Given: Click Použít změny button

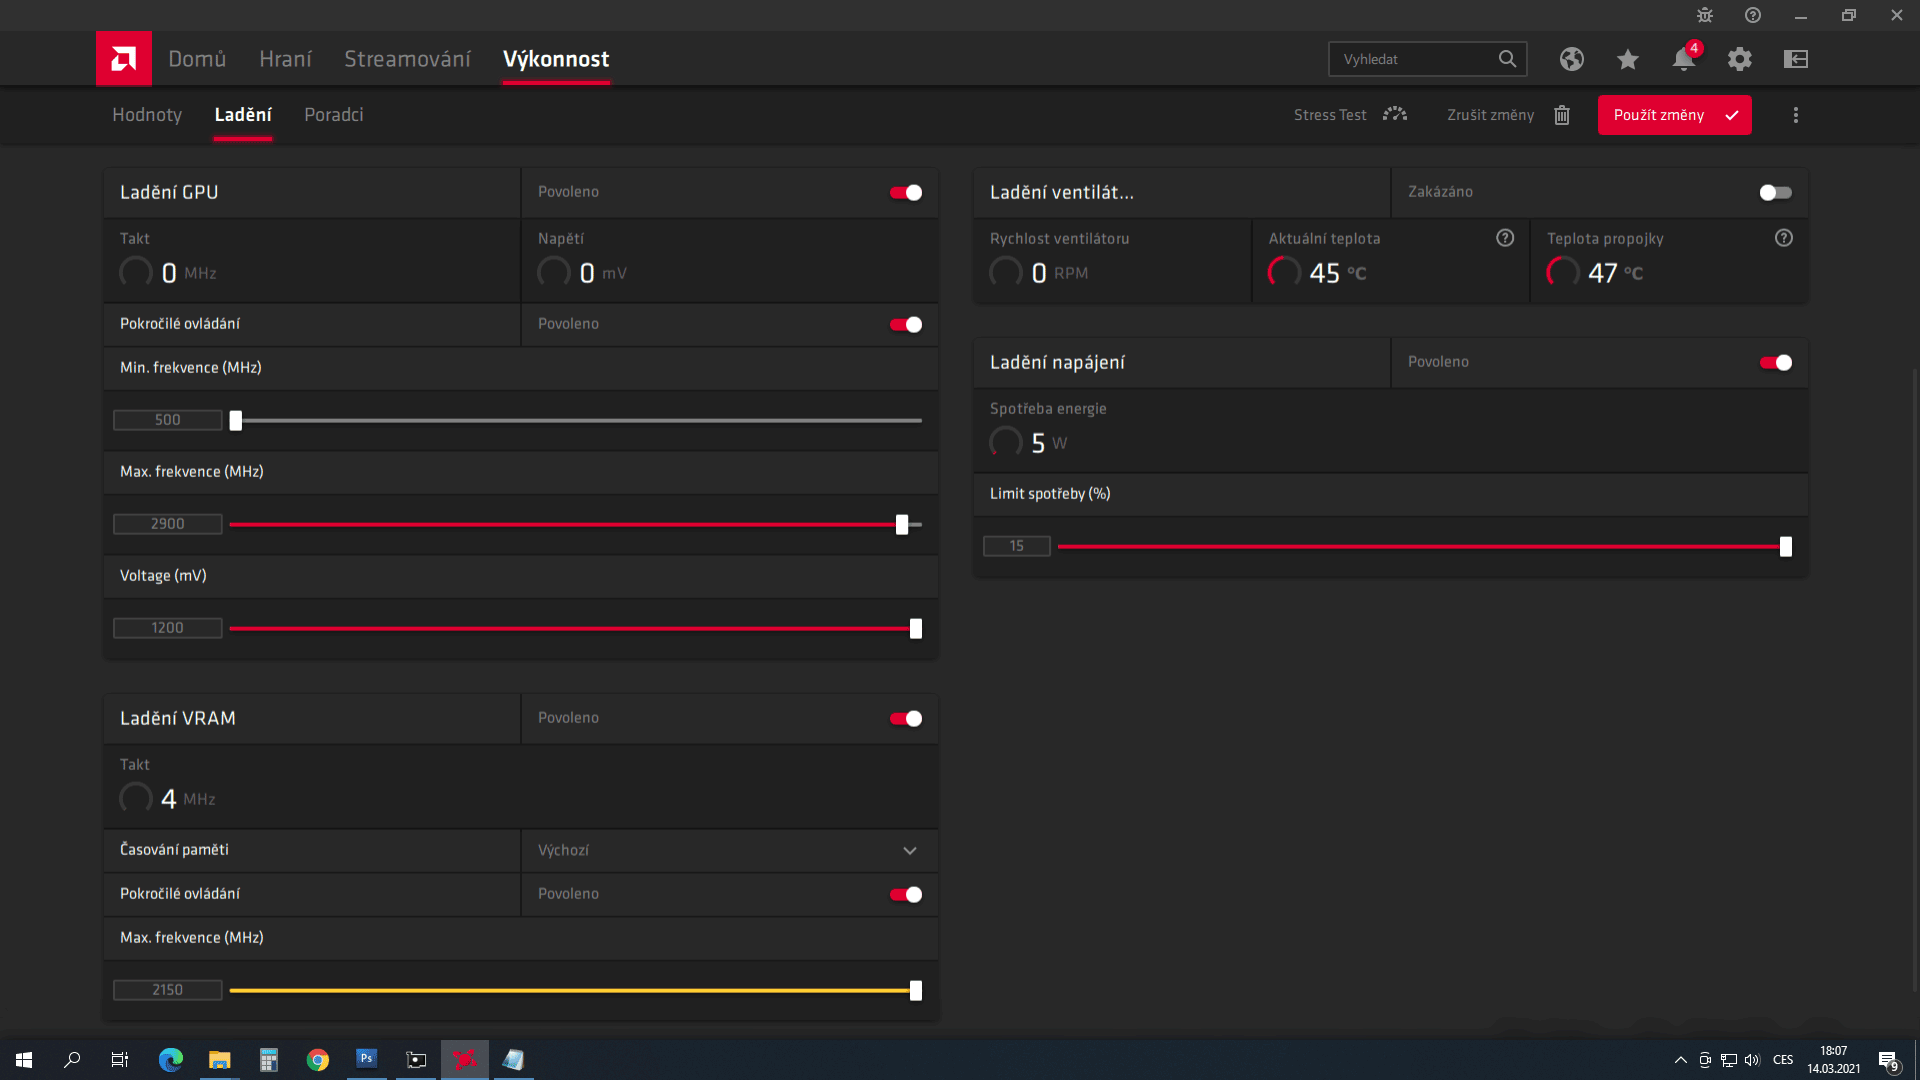Looking at the screenshot, I should 1674,115.
